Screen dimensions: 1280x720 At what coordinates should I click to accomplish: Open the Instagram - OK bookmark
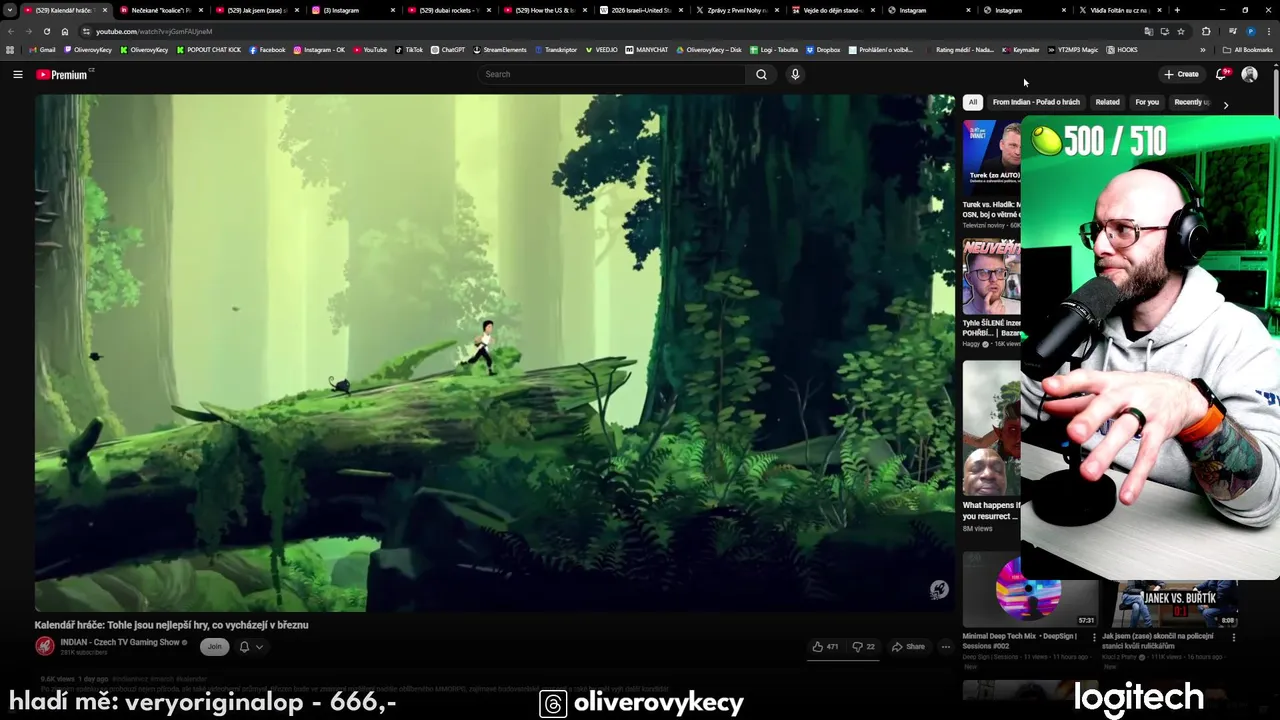tap(319, 50)
